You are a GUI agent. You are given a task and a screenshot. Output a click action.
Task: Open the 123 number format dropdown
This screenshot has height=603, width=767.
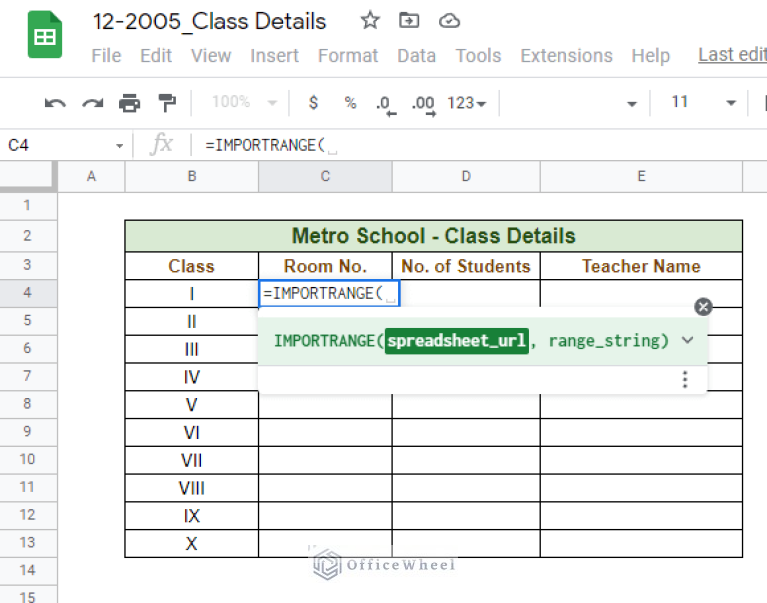pos(467,102)
